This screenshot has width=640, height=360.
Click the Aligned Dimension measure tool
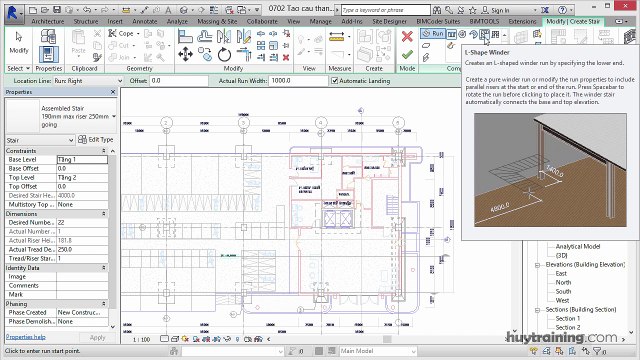click(x=336, y=37)
